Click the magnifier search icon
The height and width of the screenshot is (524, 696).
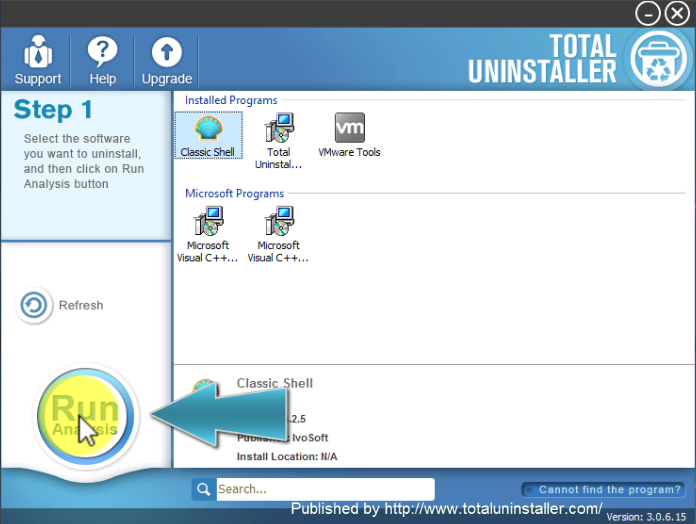(x=204, y=489)
